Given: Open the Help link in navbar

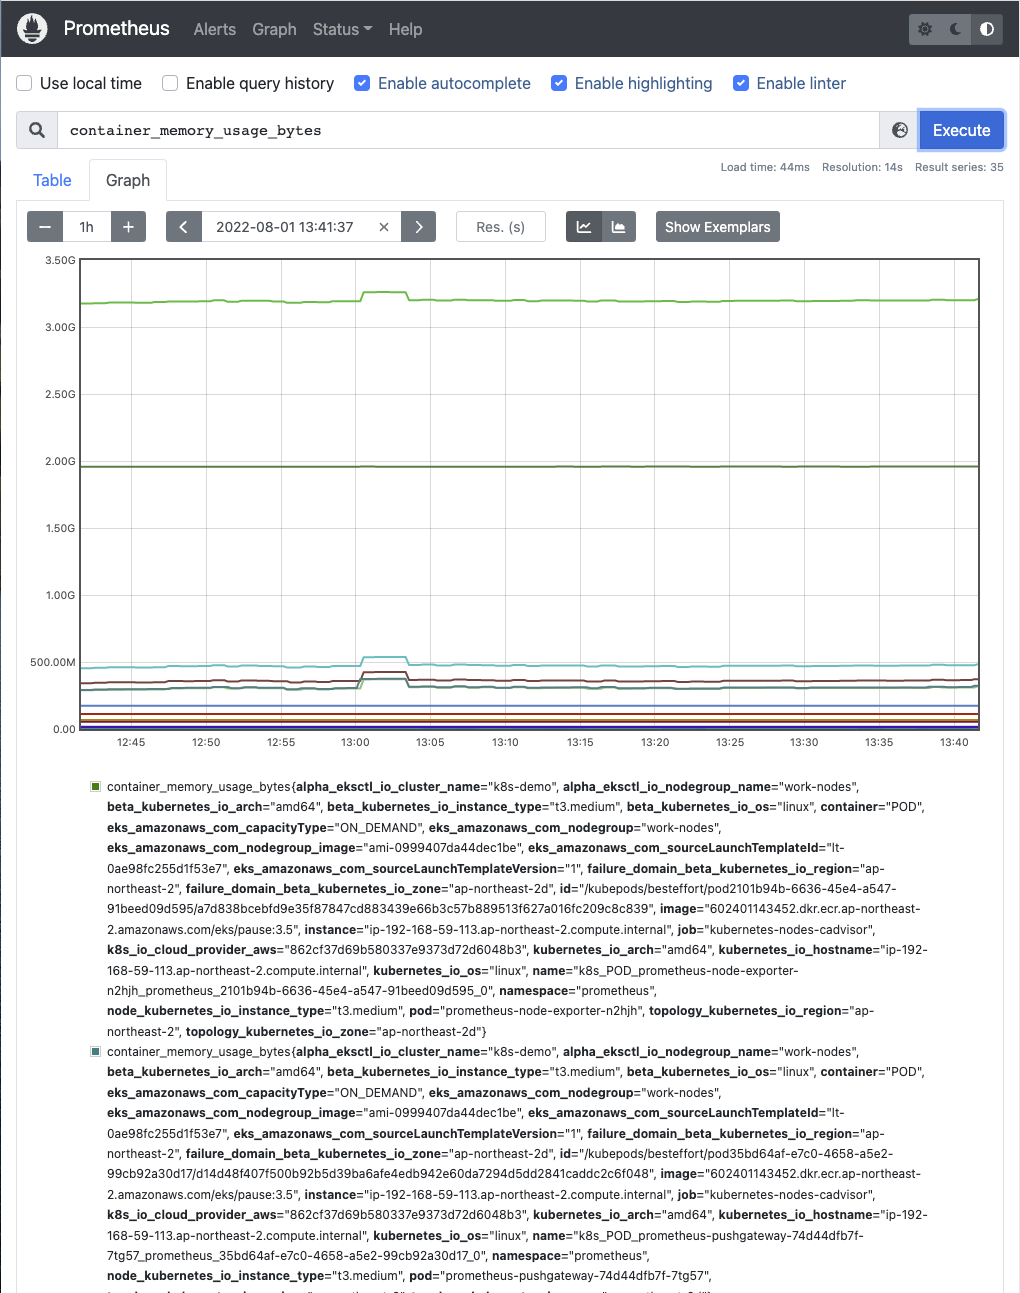Looking at the screenshot, I should 405,29.
